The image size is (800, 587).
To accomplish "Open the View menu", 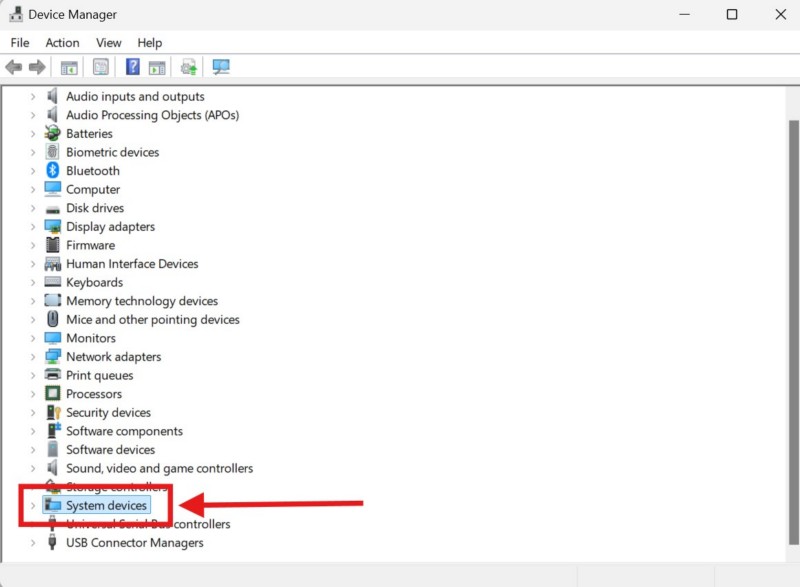I will (108, 43).
